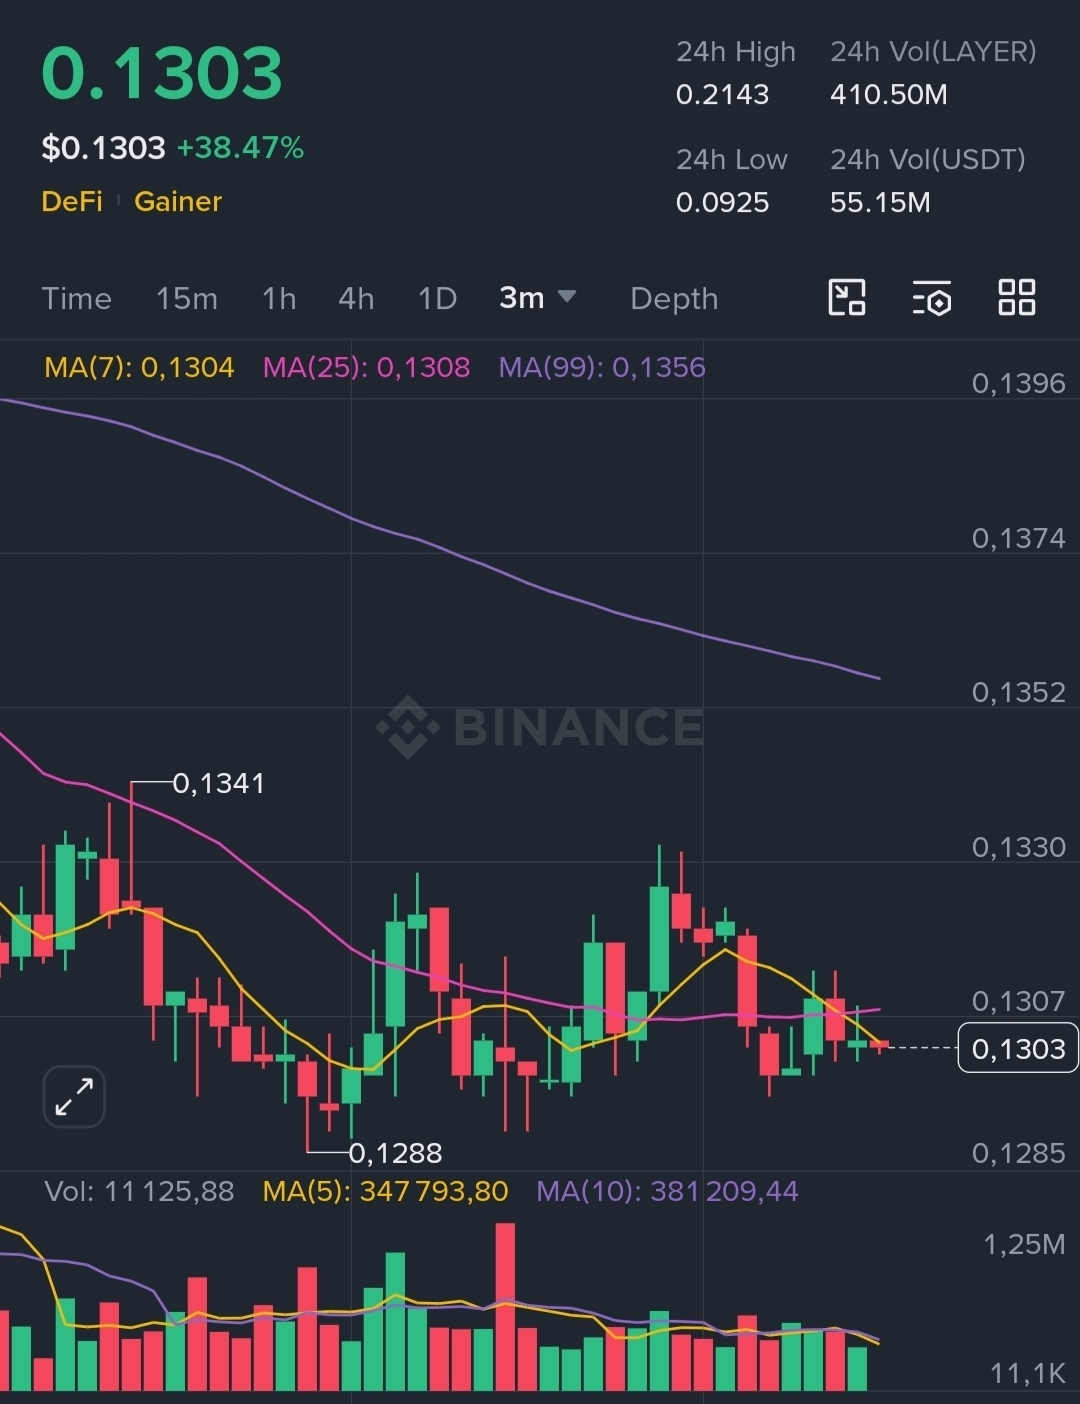Open the Depth chart tab

tap(674, 298)
